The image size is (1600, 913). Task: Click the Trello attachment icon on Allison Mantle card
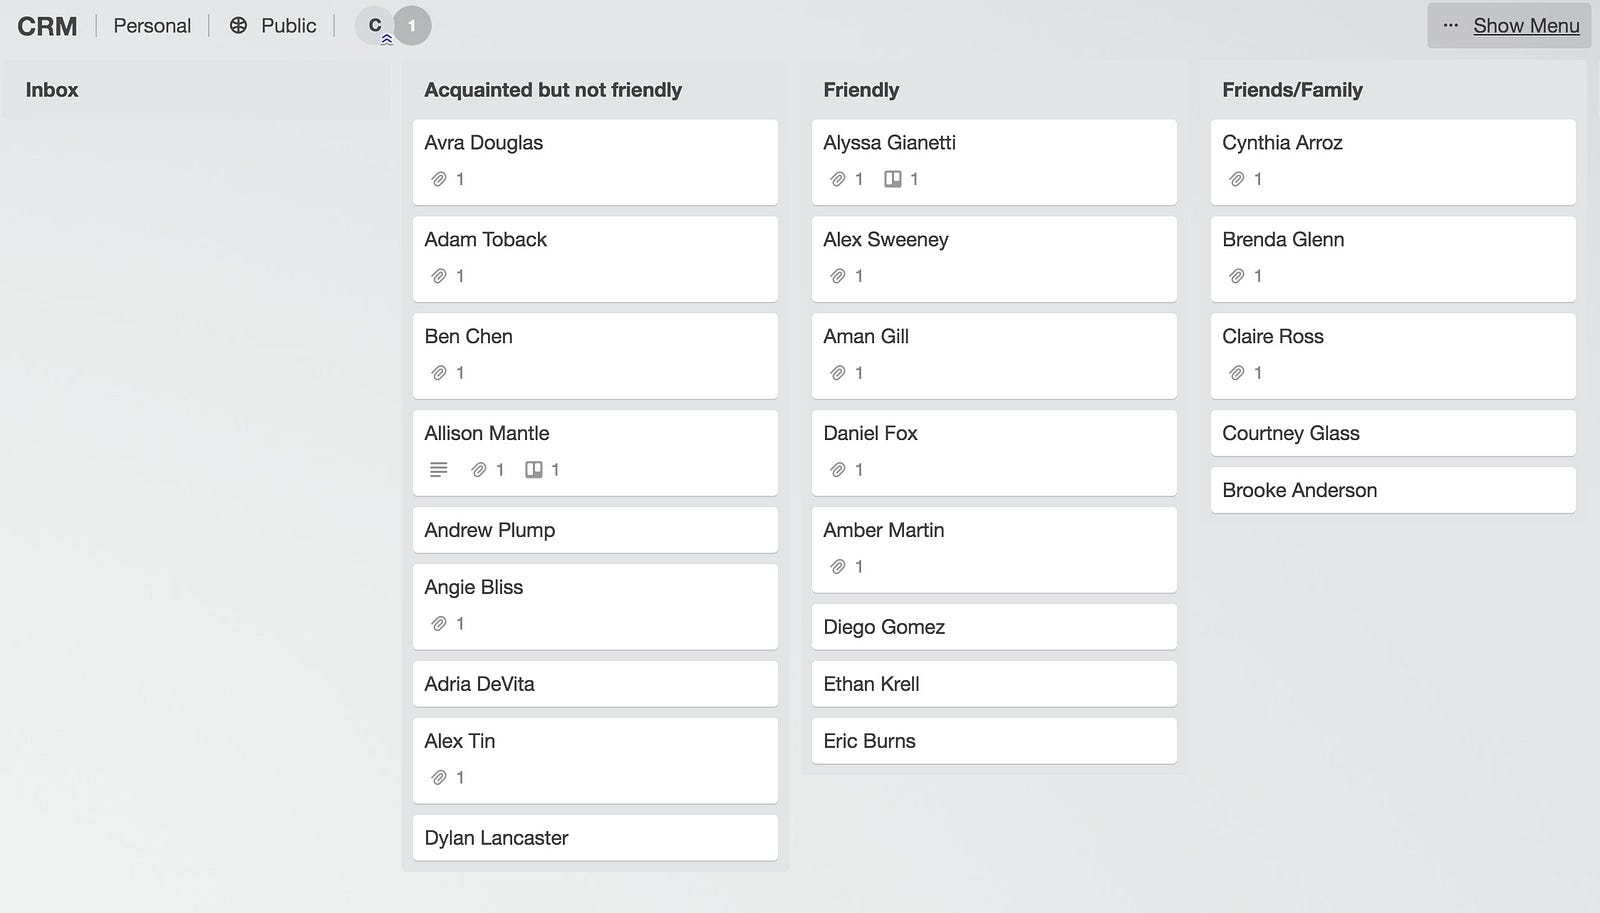[x=534, y=469]
